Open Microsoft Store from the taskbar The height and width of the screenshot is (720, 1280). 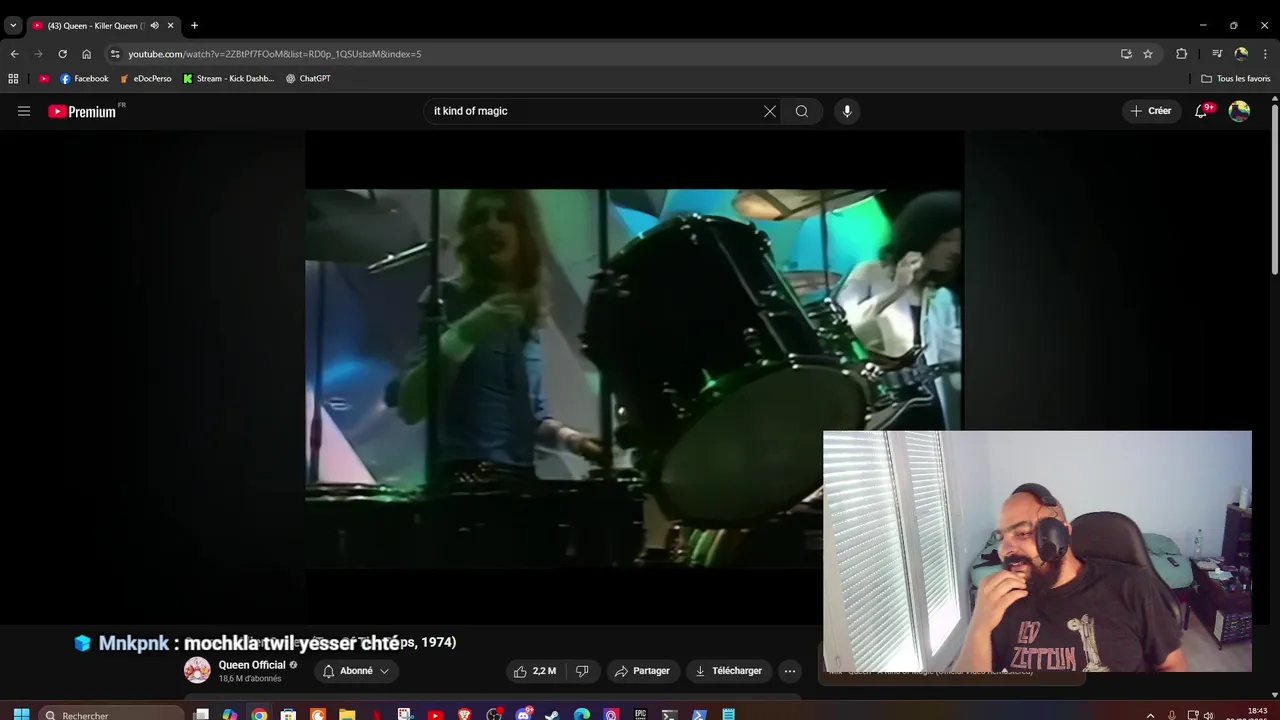pos(288,715)
